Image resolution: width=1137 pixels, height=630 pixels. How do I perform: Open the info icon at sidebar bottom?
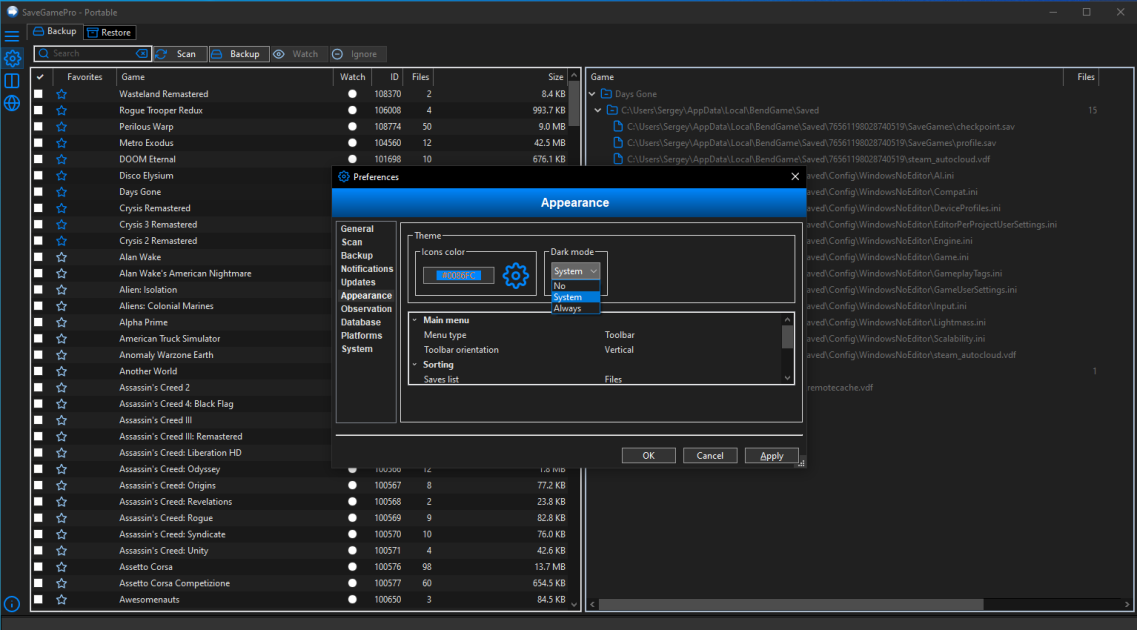[x=12, y=603]
